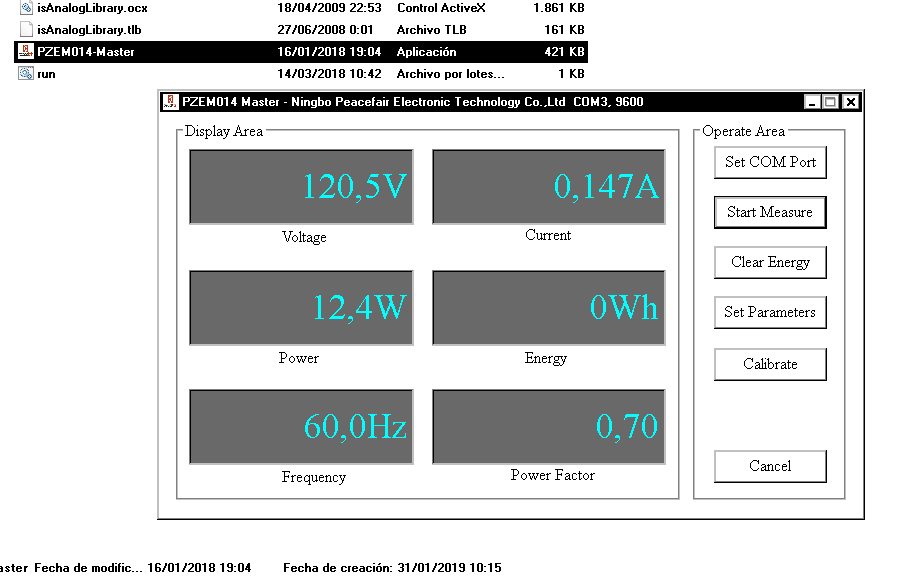Image resolution: width=912 pixels, height=576 pixels.
Task: Click the Archivo TLB type cell
Action: click(x=432, y=30)
